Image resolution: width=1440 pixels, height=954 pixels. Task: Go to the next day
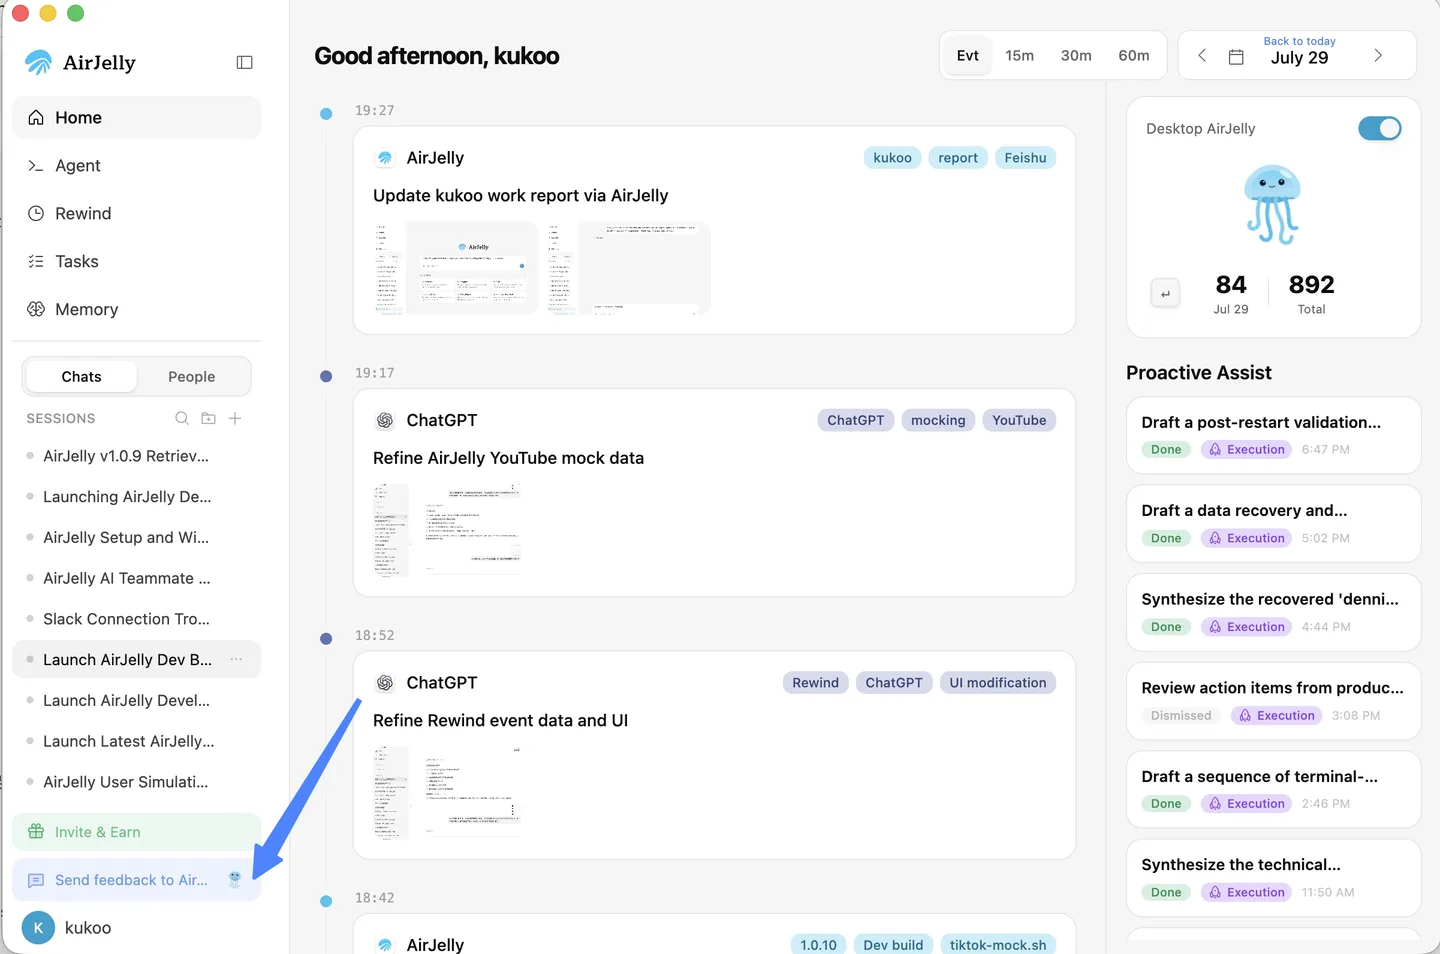tap(1378, 56)
